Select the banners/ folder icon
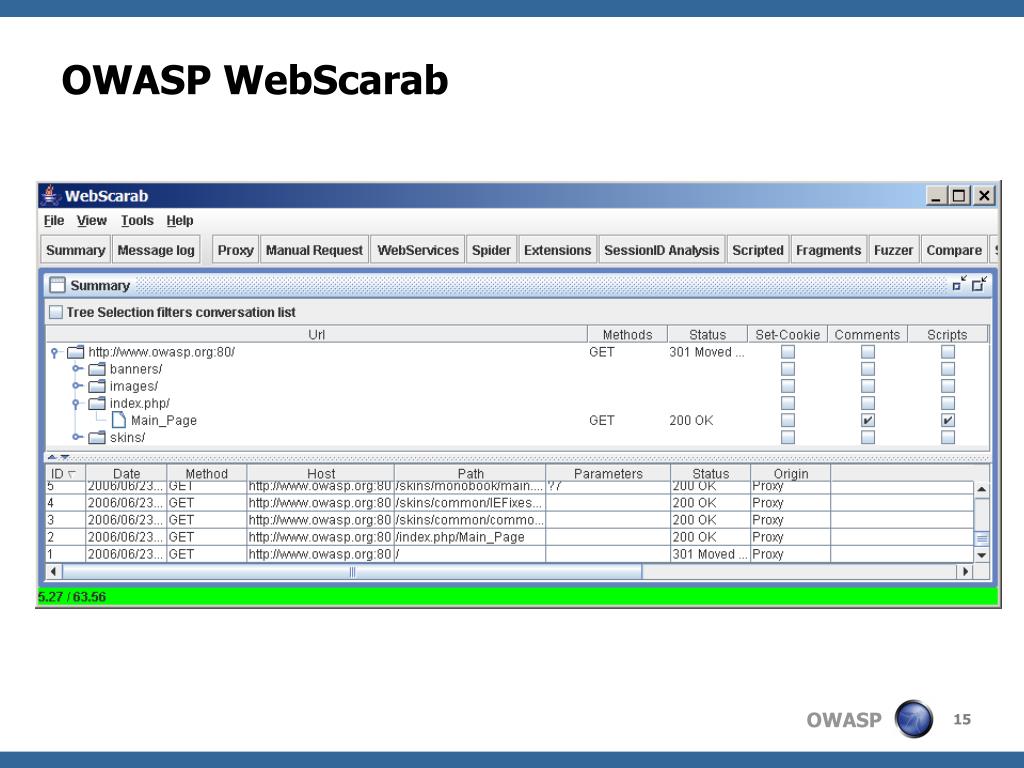This screenshot has width=1024, height=768. coord(97,369)
